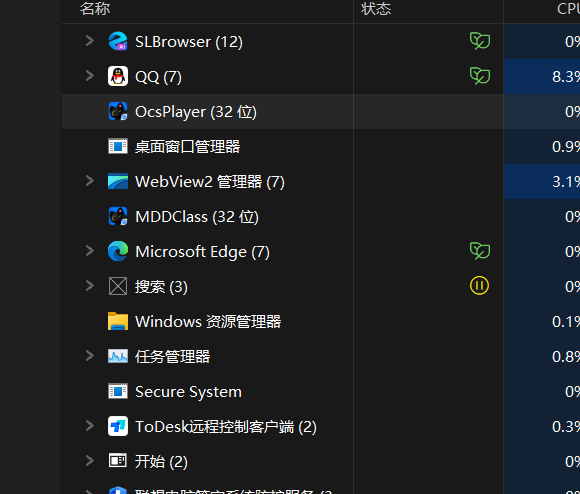Screen dimensions: 580x494
Task: Click the suspended pause icon for 搜索
Action: coord(479,285)
